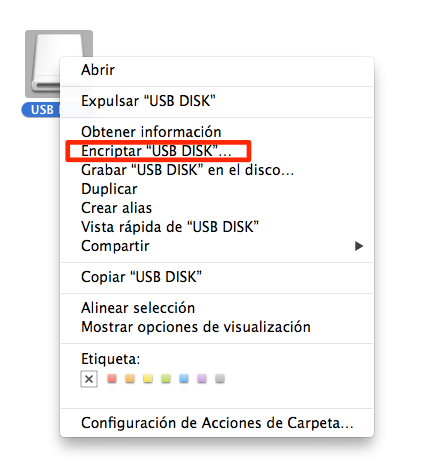Choose Grabar "USB DISK" en el disco
This screenshot has width=421, height=463.
[x=217, y=170]
